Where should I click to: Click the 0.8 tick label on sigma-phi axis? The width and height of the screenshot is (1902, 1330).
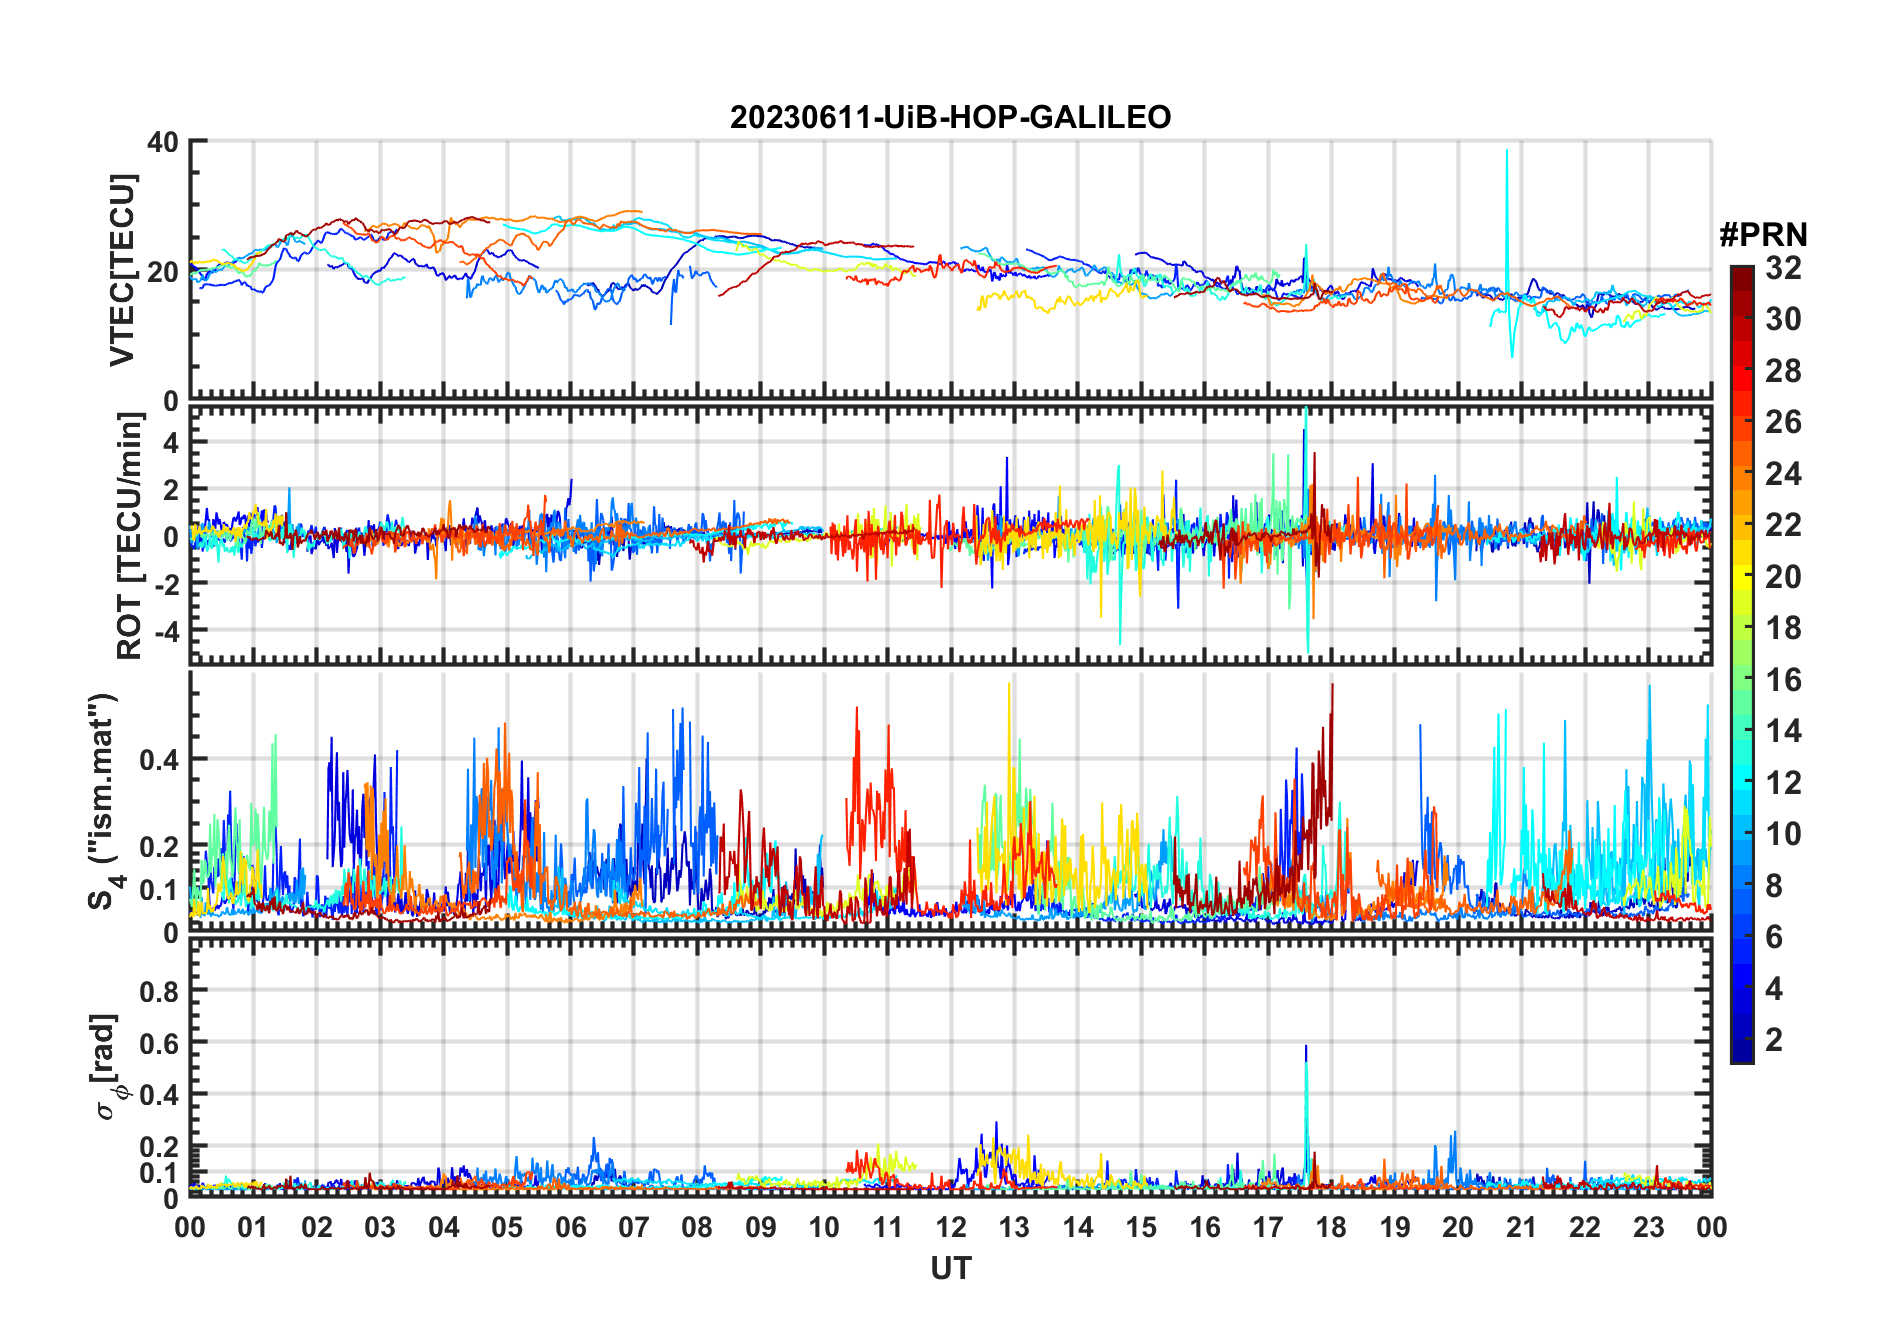tap(159, 991)
